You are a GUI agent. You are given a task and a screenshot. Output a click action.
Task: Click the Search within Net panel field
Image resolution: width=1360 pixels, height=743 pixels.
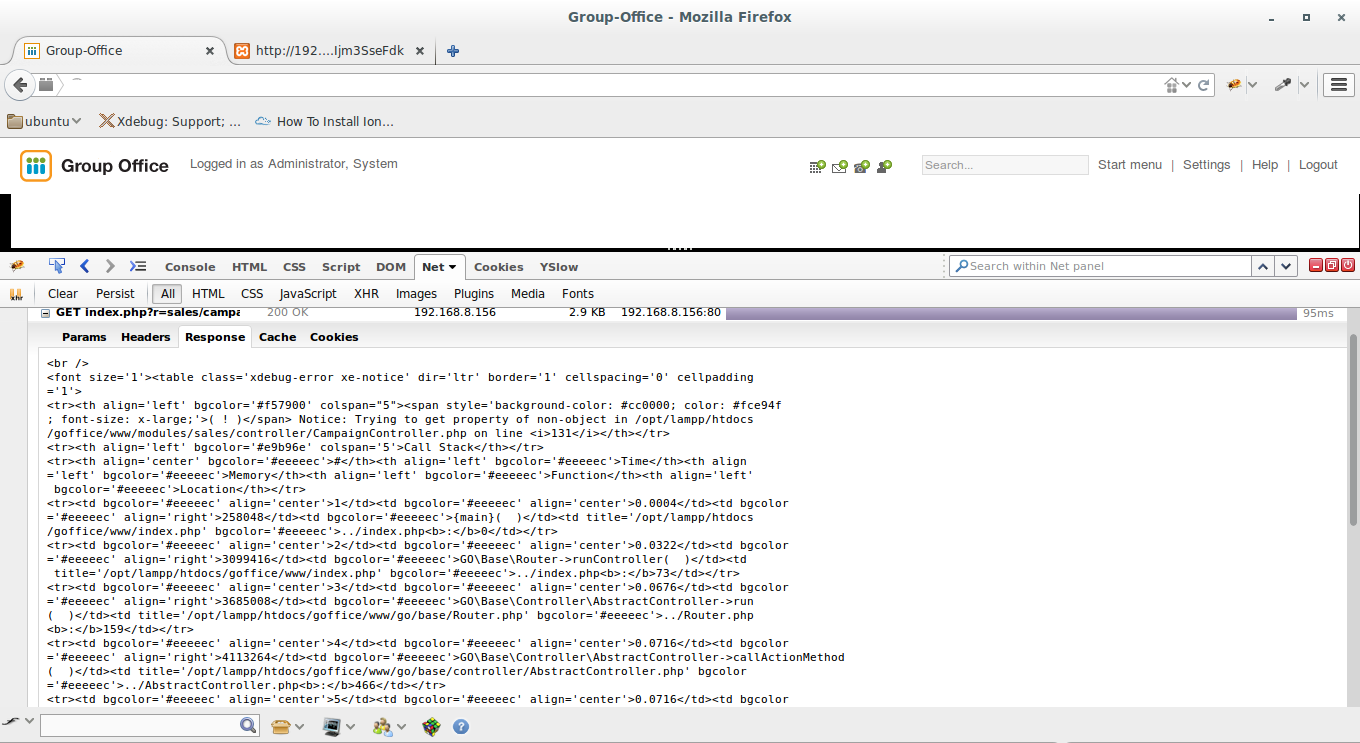point(1100,266)
